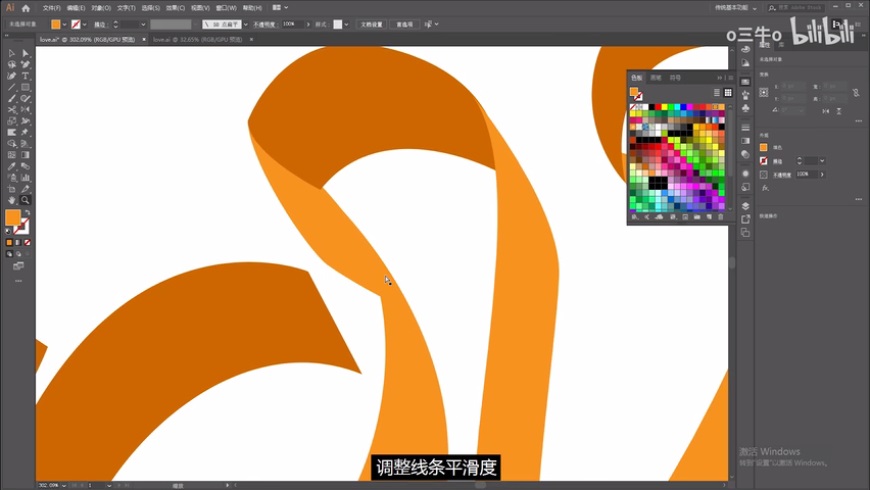This screenshot has width=870, height=490.
Task: Click the delete swatch trash icon
Action: pos(721,217)
